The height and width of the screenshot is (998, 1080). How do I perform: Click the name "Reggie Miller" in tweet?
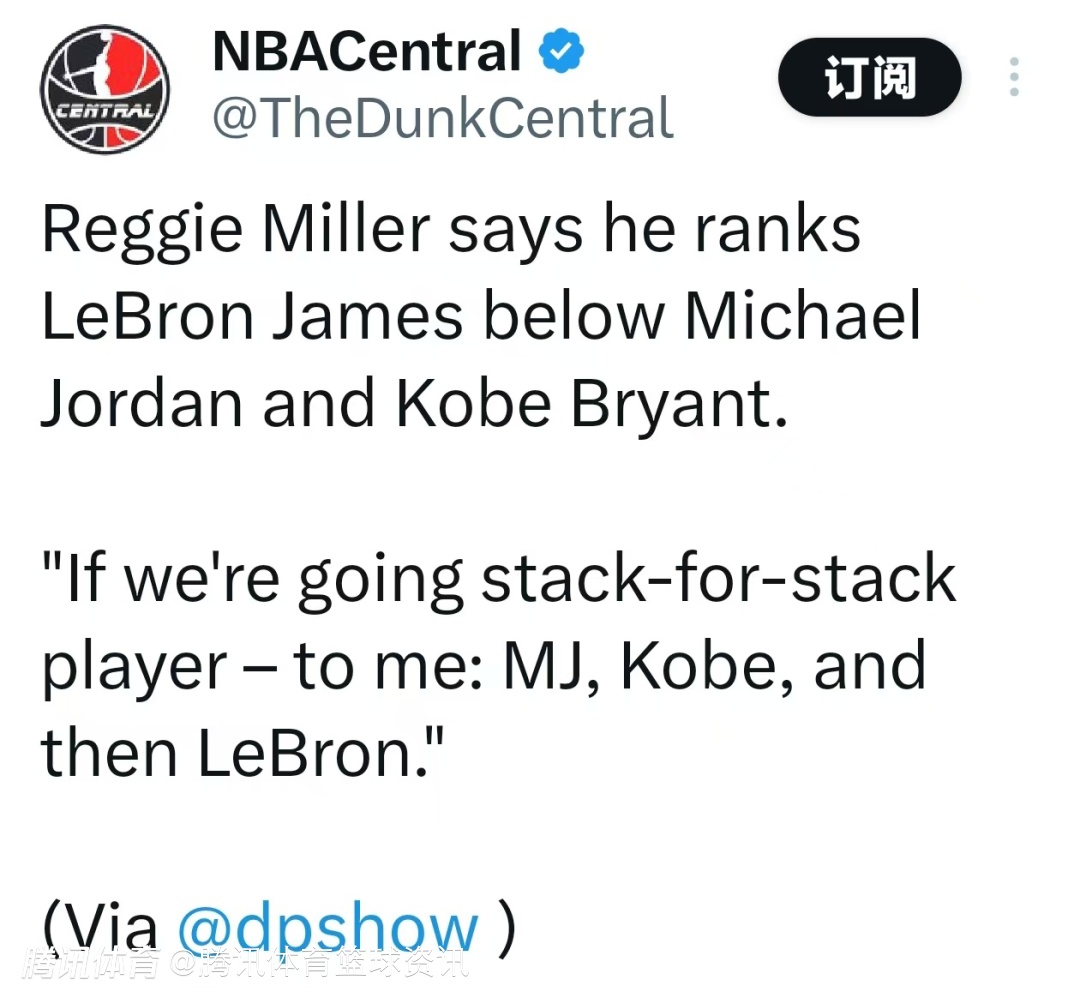click(x=234, y=230)
